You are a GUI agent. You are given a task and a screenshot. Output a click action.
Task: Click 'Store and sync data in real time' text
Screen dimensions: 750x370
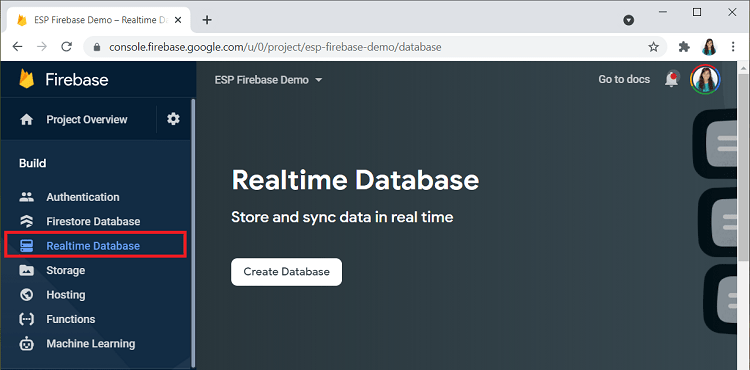[x=342, y=217]
